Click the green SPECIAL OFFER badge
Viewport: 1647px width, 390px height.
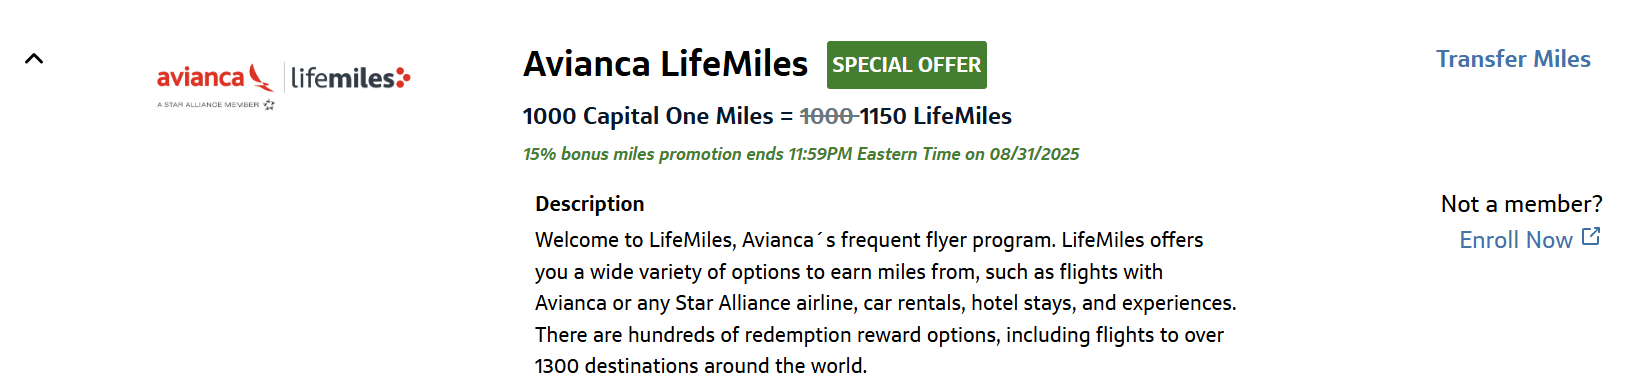[907, 65]
